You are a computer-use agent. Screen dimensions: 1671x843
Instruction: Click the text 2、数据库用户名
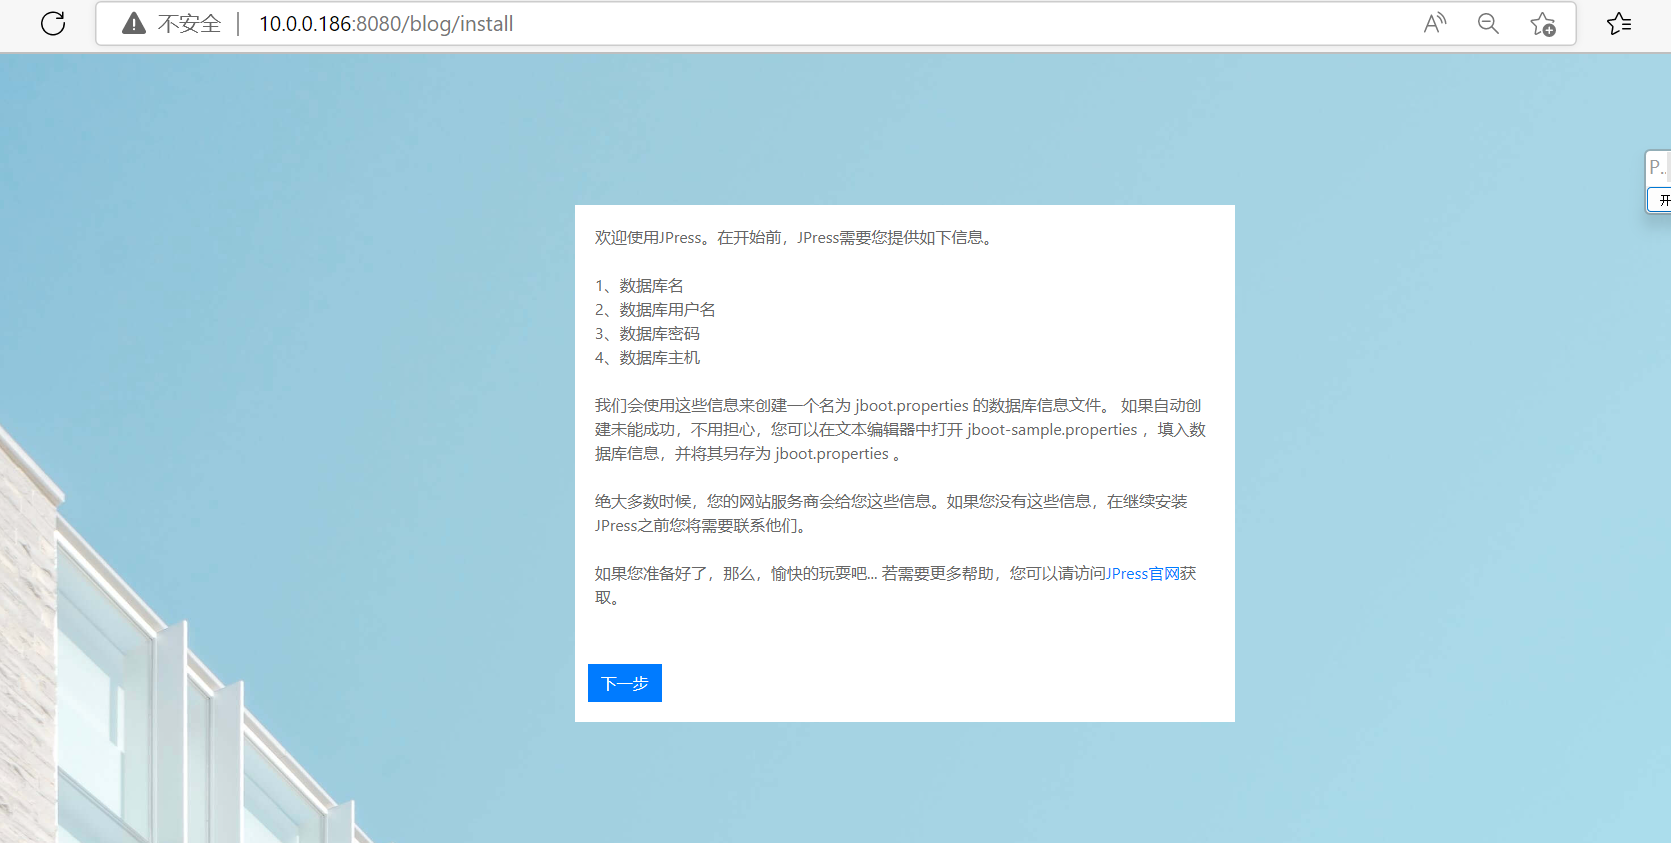[x=655, y=310]
